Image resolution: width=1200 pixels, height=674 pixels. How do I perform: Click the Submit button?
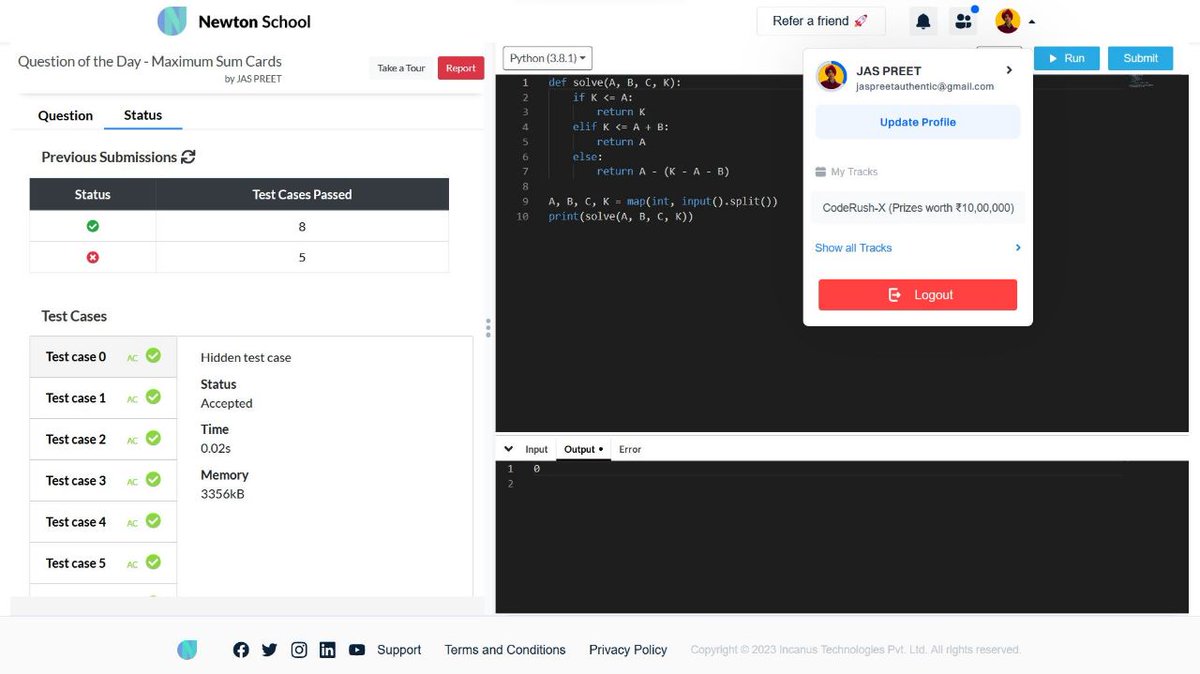1139,58
